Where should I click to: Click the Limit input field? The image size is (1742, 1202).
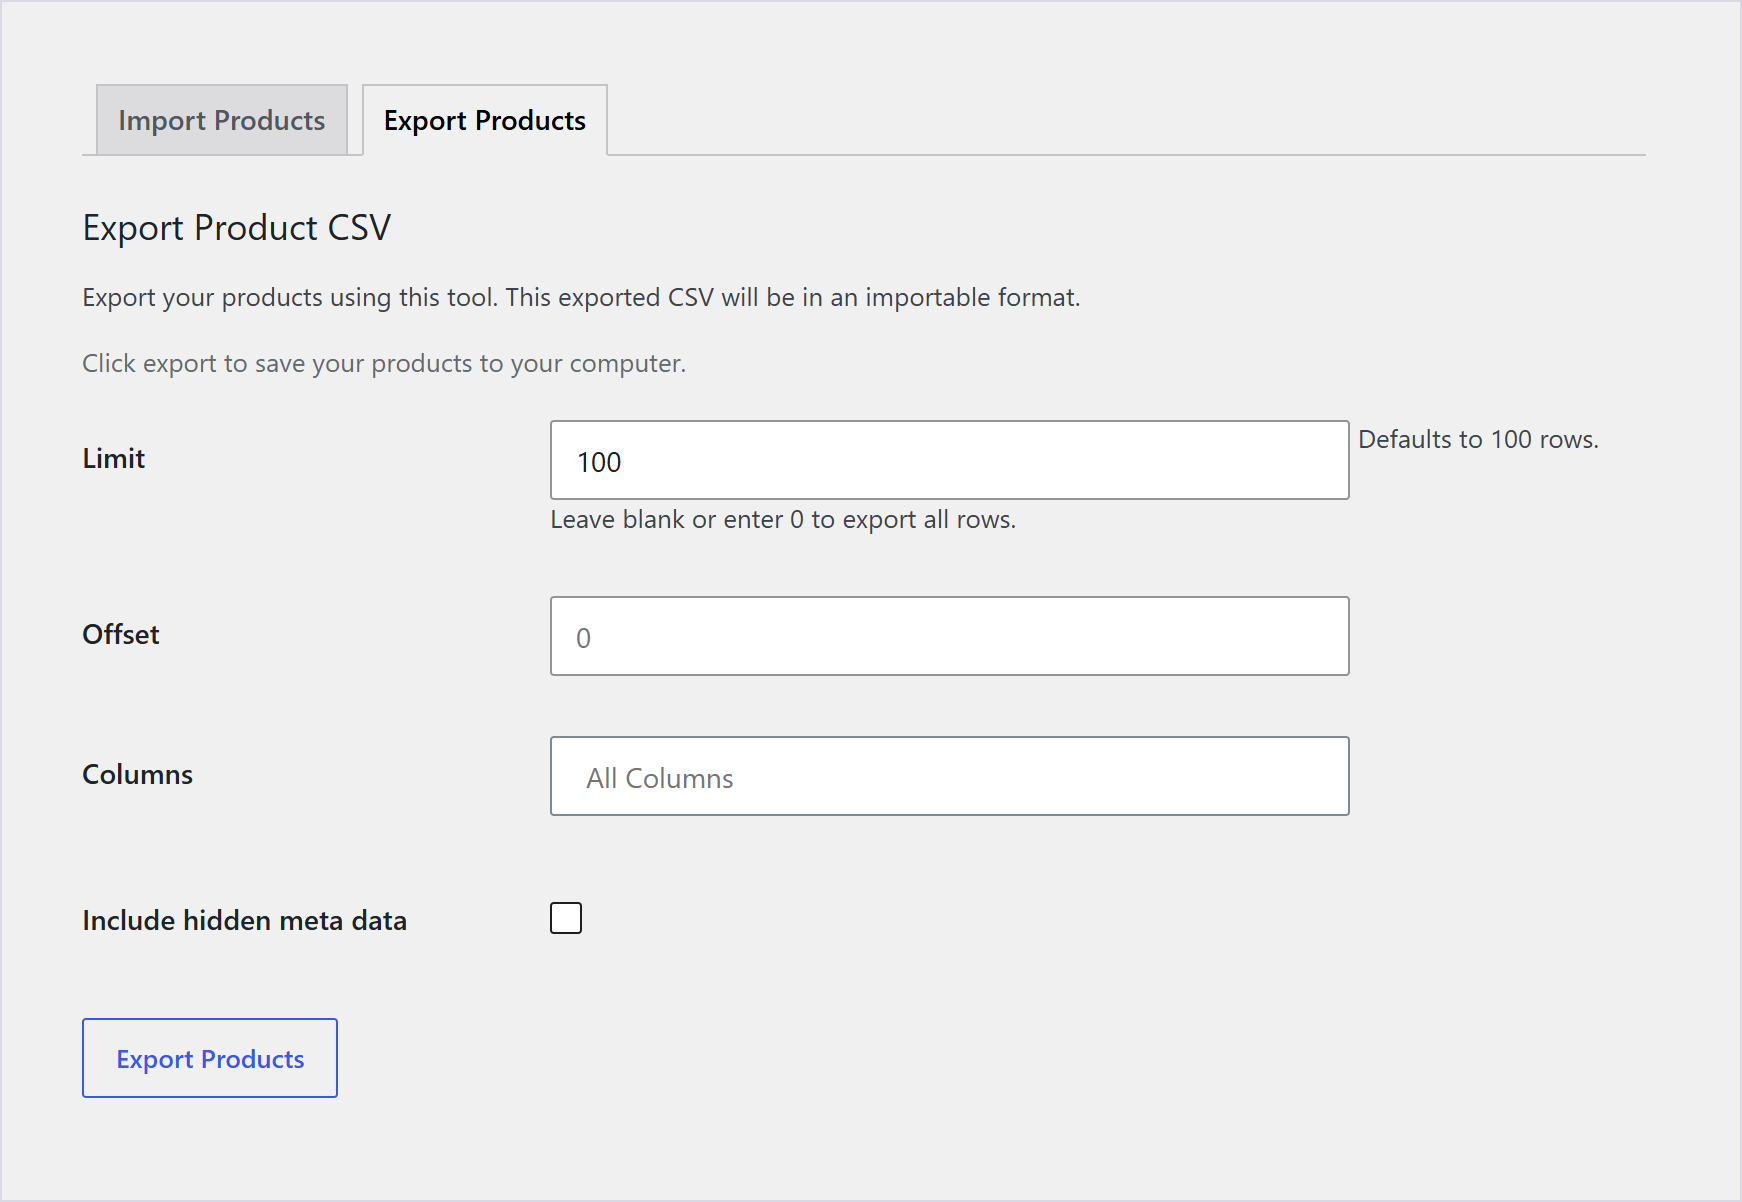950,460
